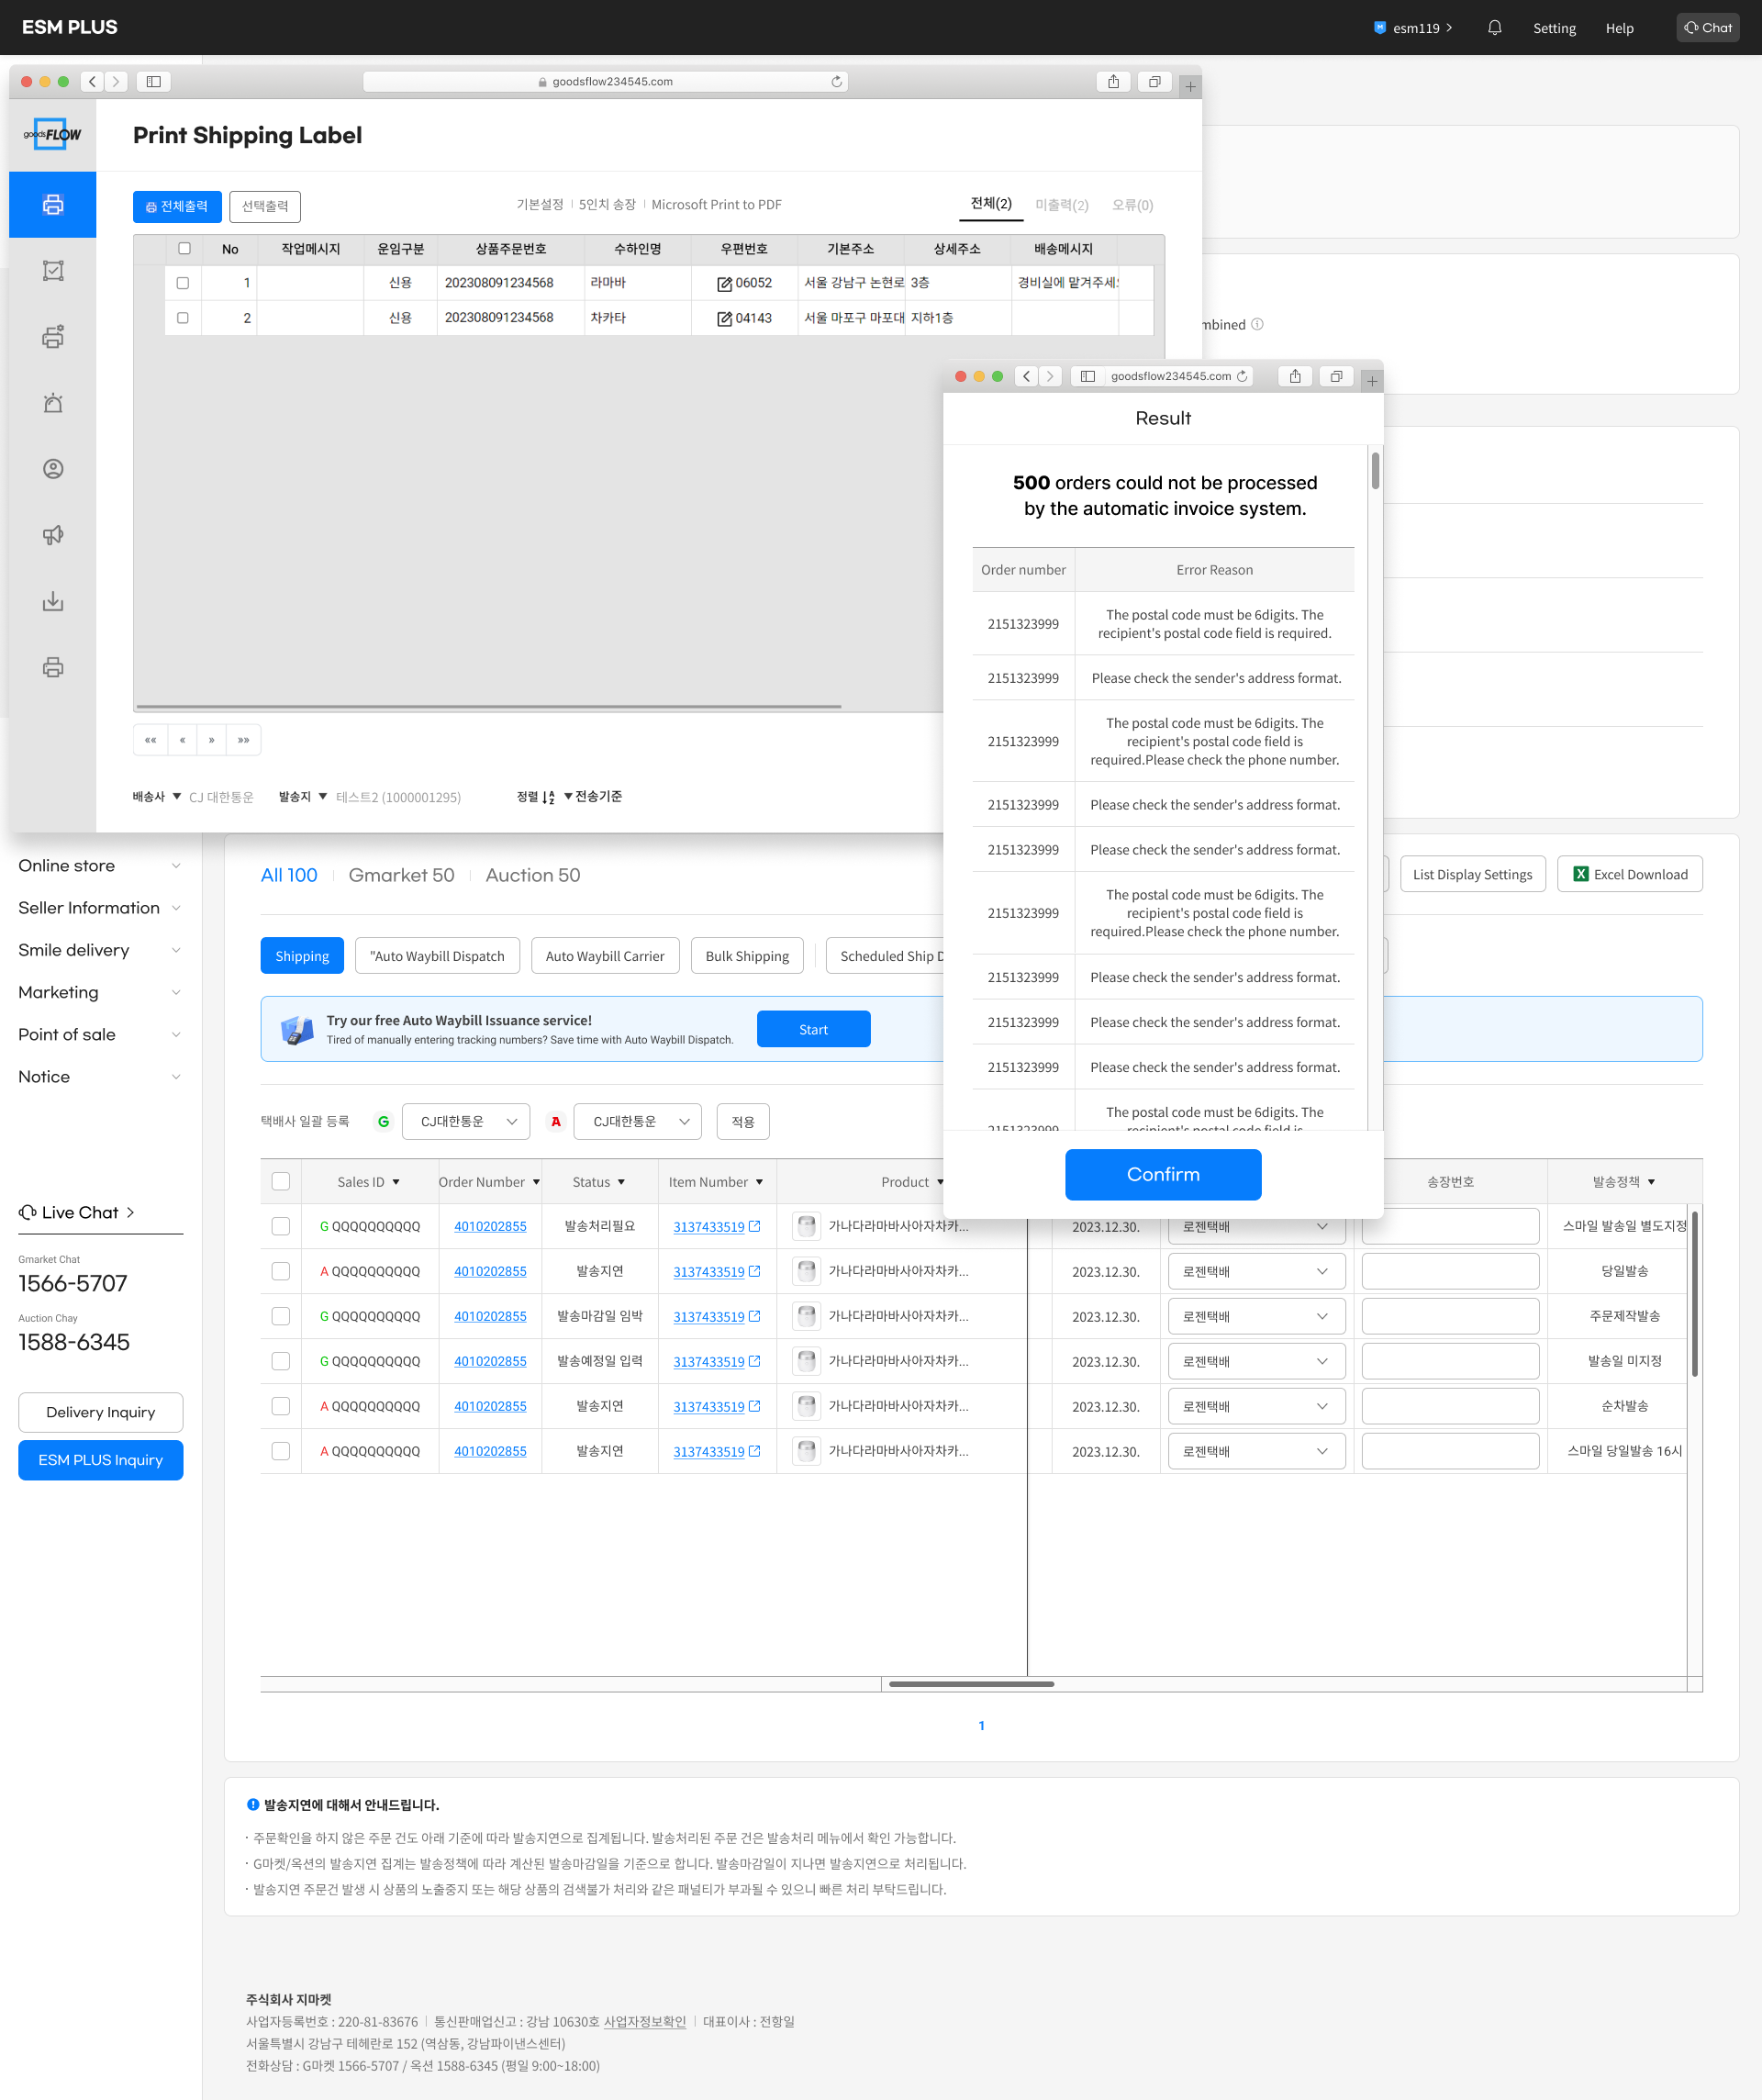The width and height of the screenshot is (1762, 2100).
Task: Click the download icon in GoodsFlow sidebar
Action: (x=53, y=601)
